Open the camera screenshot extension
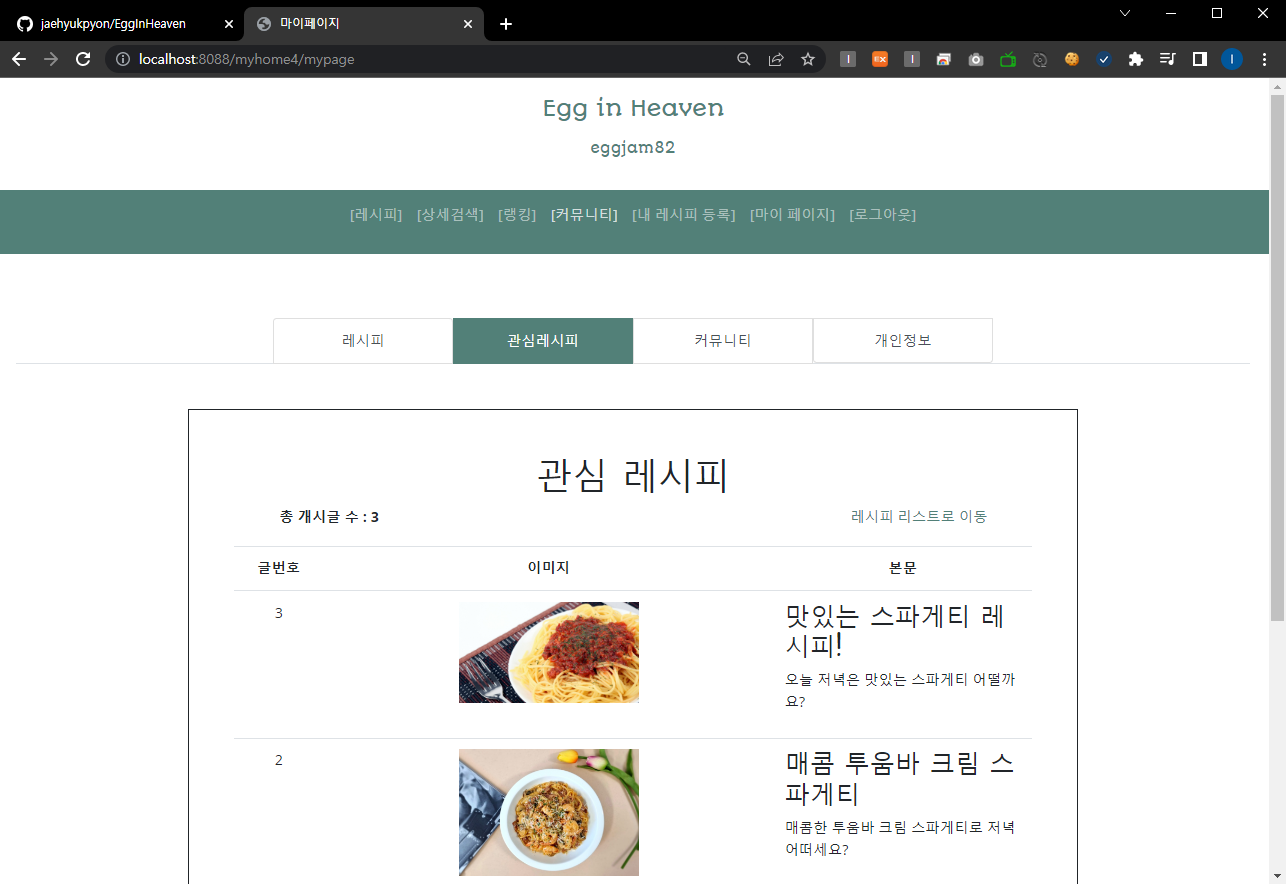This screenshot has height=884, width=1286. point(975,59)
